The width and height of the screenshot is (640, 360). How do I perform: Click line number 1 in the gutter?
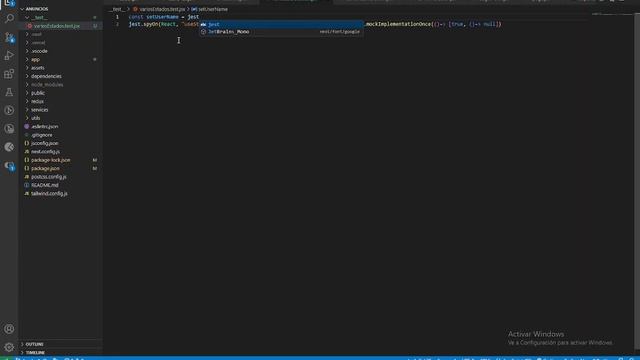coord(117,17)
